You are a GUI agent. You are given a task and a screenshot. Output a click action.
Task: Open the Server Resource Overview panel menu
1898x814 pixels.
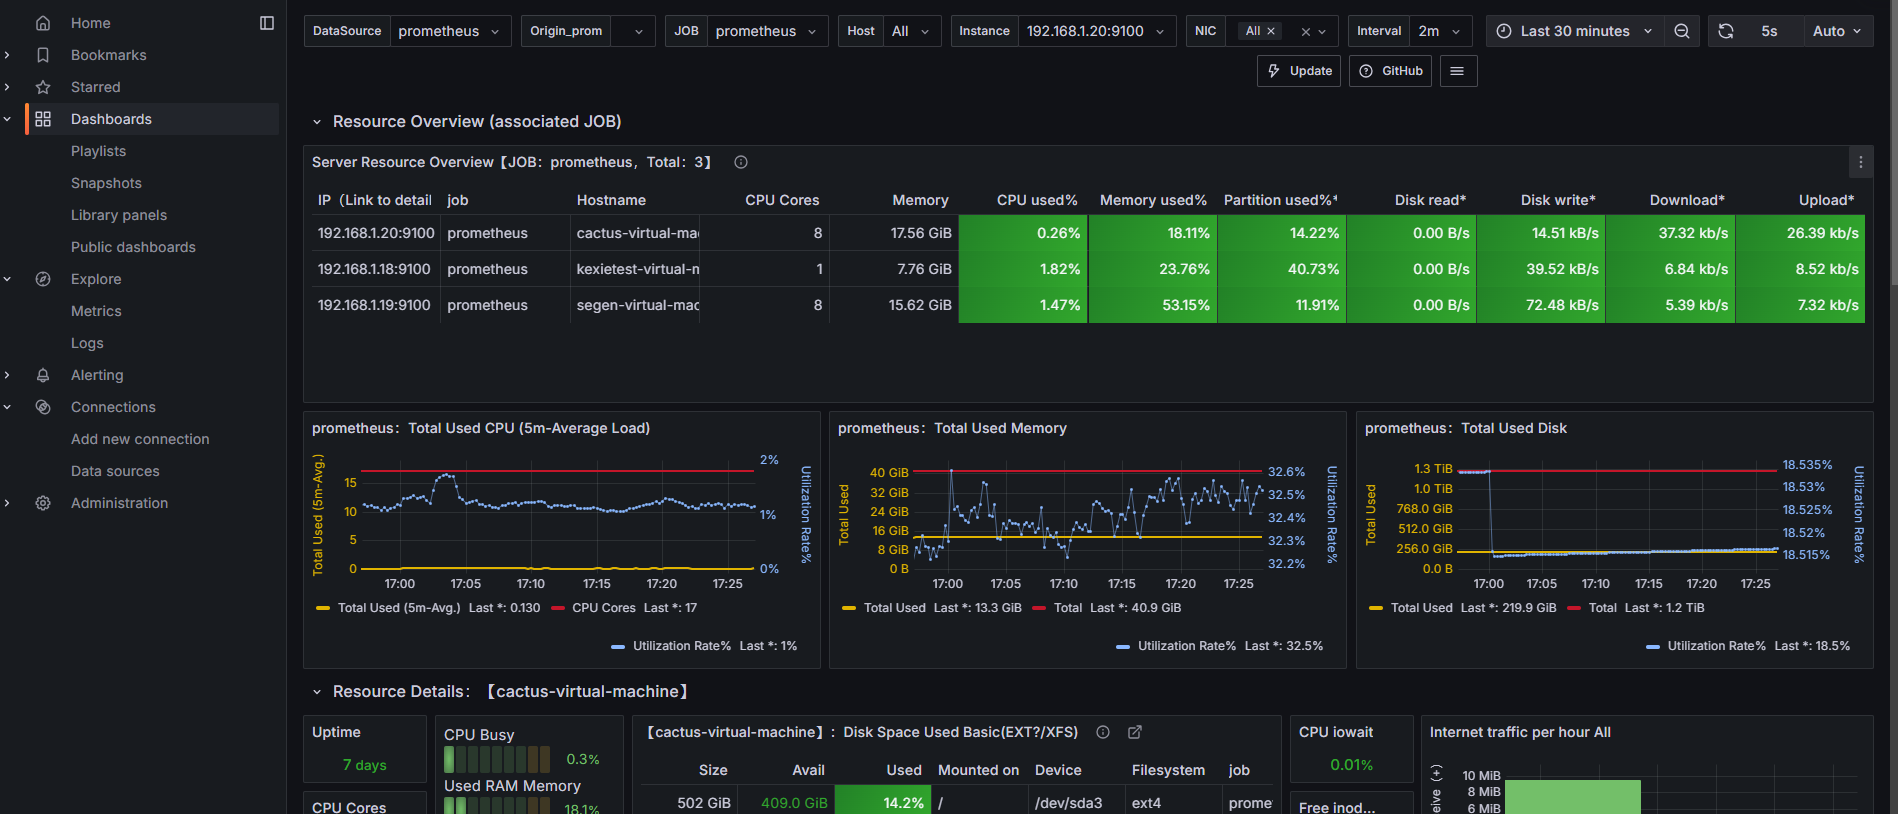coord(1860,162)
